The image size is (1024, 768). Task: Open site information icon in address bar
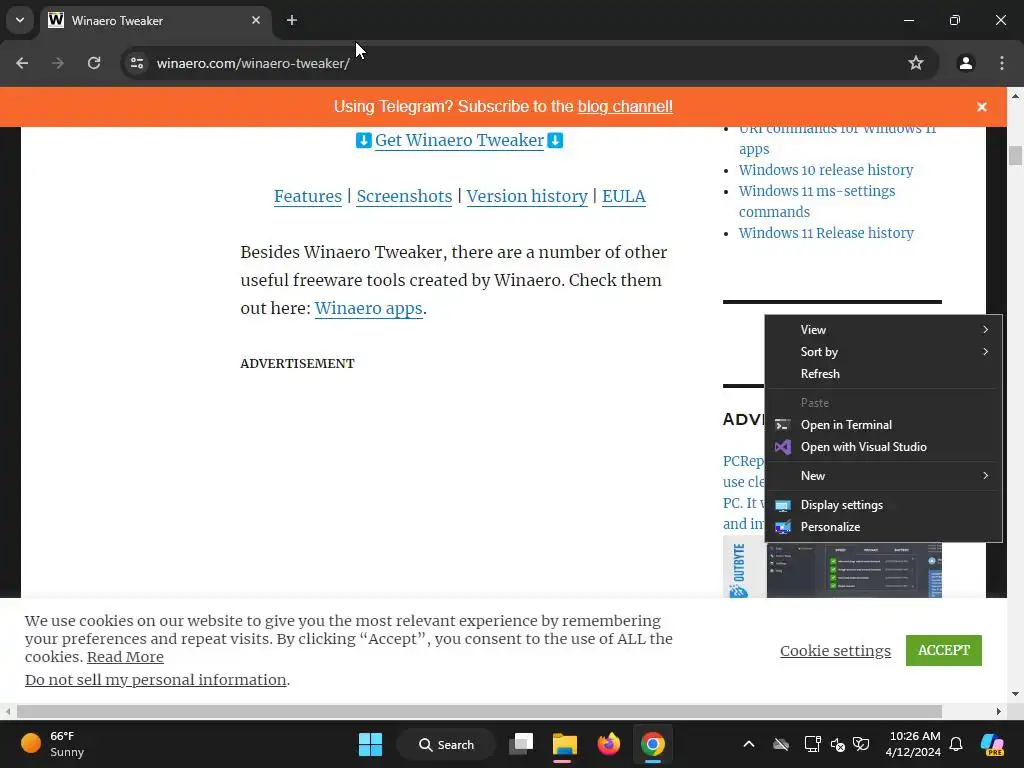[x=137, y=63]
